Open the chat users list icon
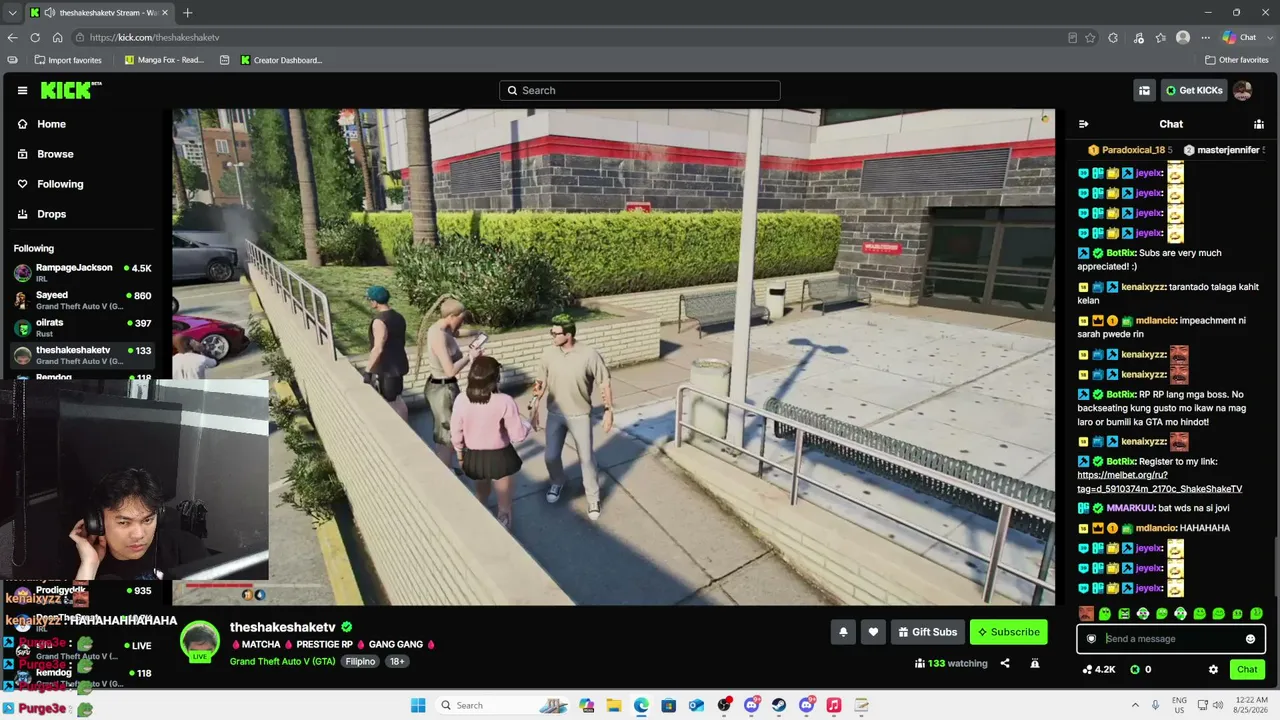Screen dimensions: 1280x720 tap(1259, 124)
